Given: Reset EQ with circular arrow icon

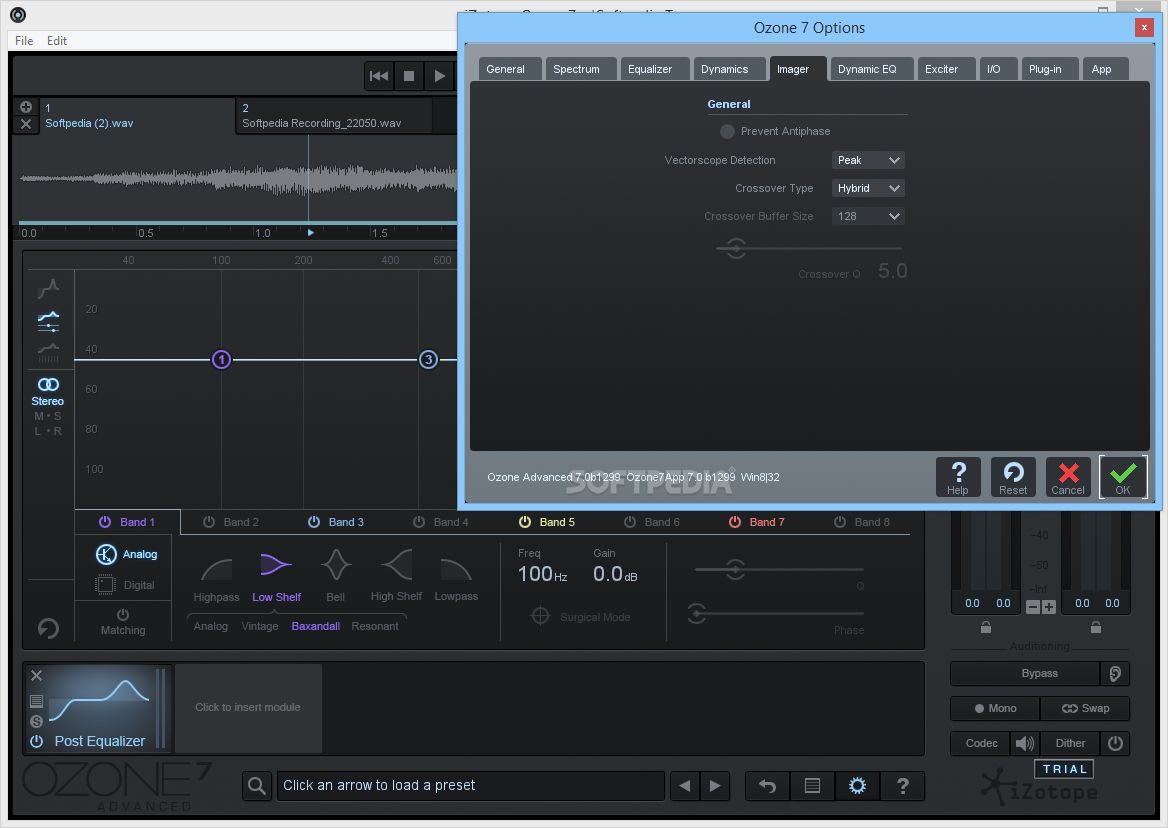Looking at the screenshot, I should (48, 628).
